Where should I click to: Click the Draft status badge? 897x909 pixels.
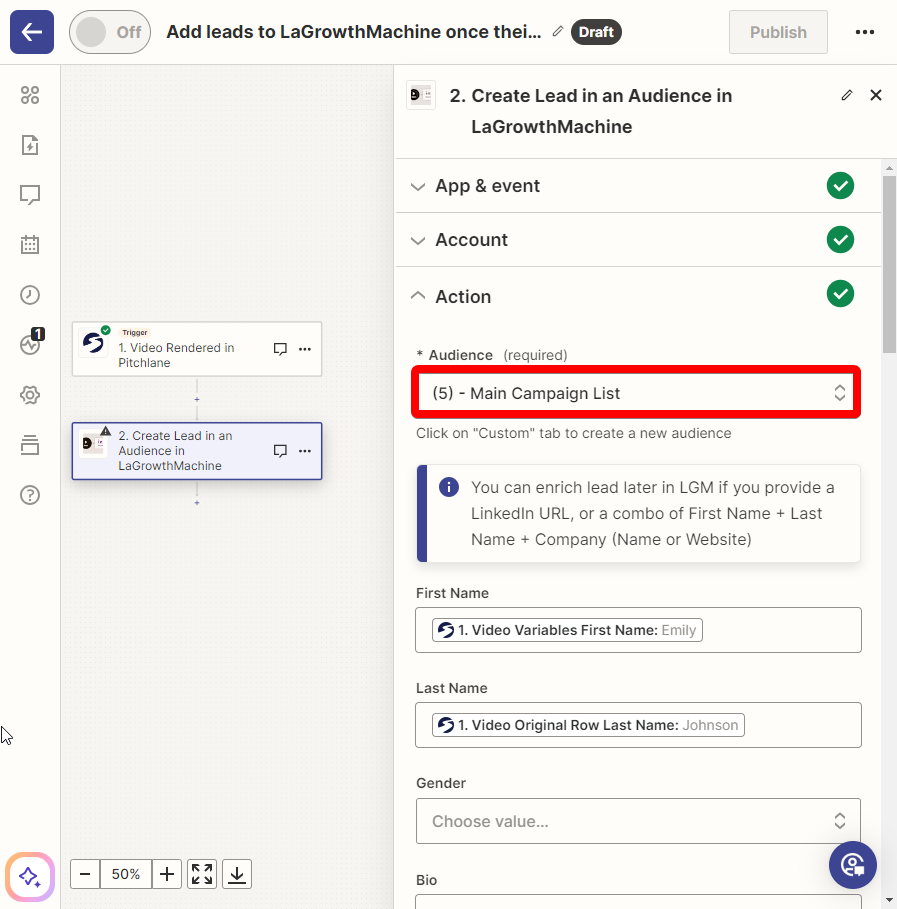pyautogui.click(x=596, y=32)
